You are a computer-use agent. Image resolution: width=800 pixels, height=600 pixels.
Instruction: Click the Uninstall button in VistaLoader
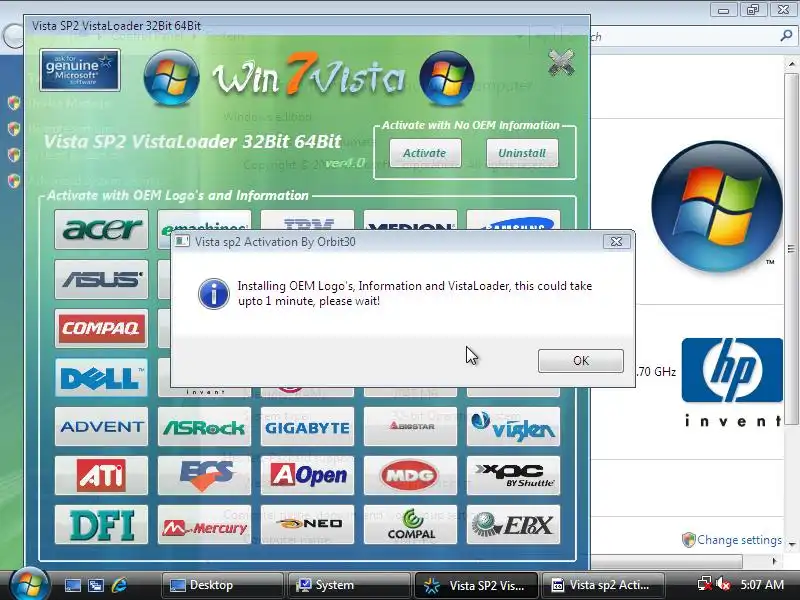coord(522,153)
